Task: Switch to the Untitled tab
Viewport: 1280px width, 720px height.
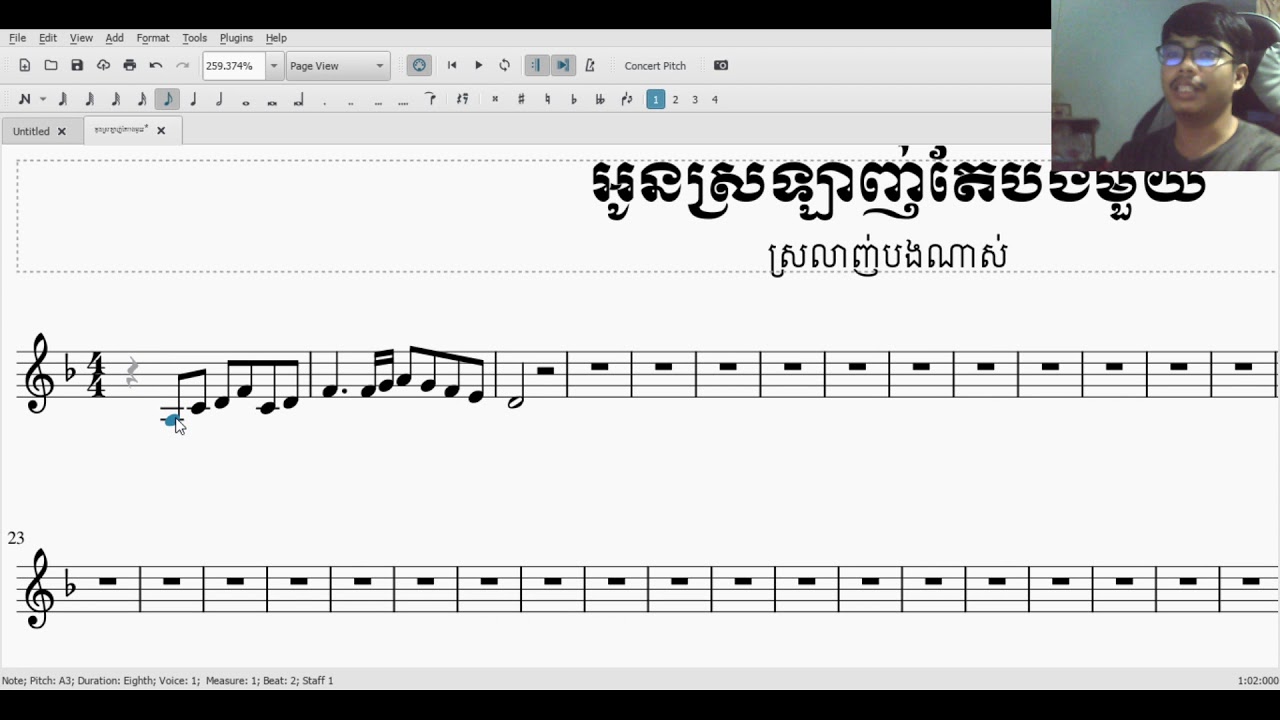Action: tap(31, 131)
